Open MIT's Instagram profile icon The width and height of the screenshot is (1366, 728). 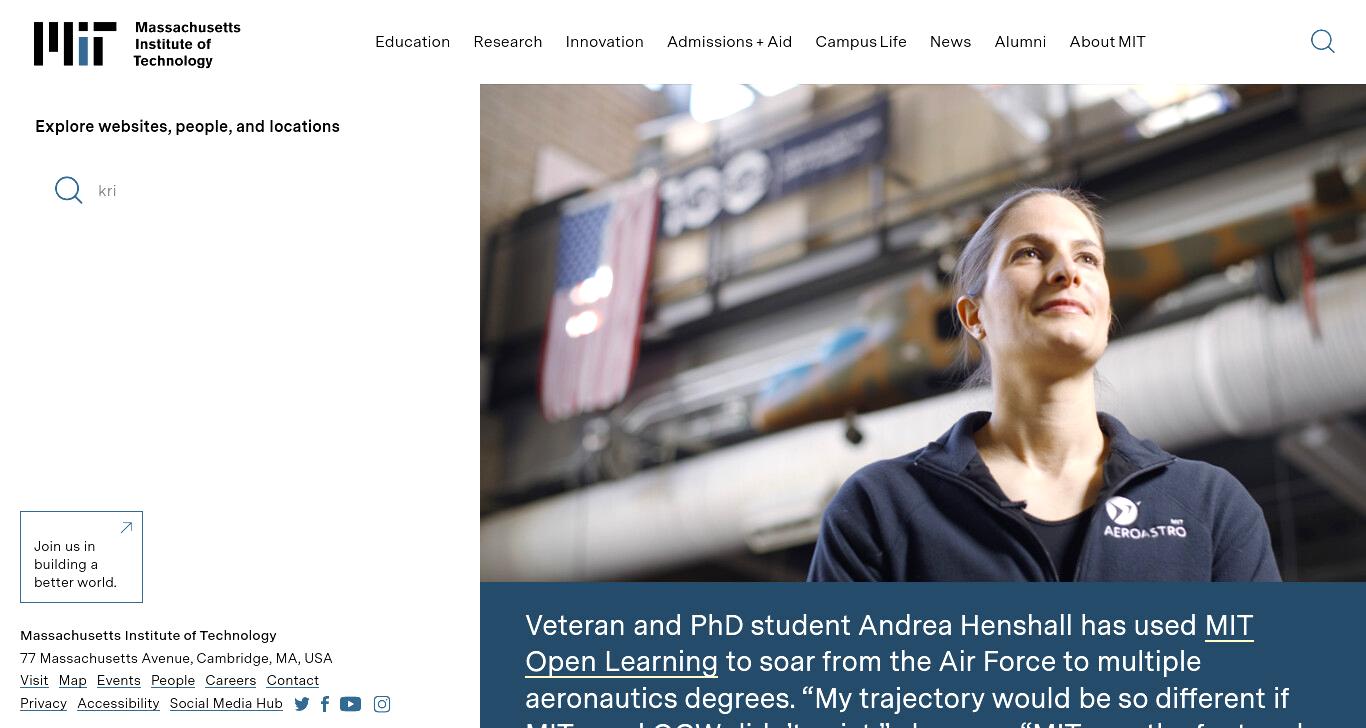click(x=382, y=704)
